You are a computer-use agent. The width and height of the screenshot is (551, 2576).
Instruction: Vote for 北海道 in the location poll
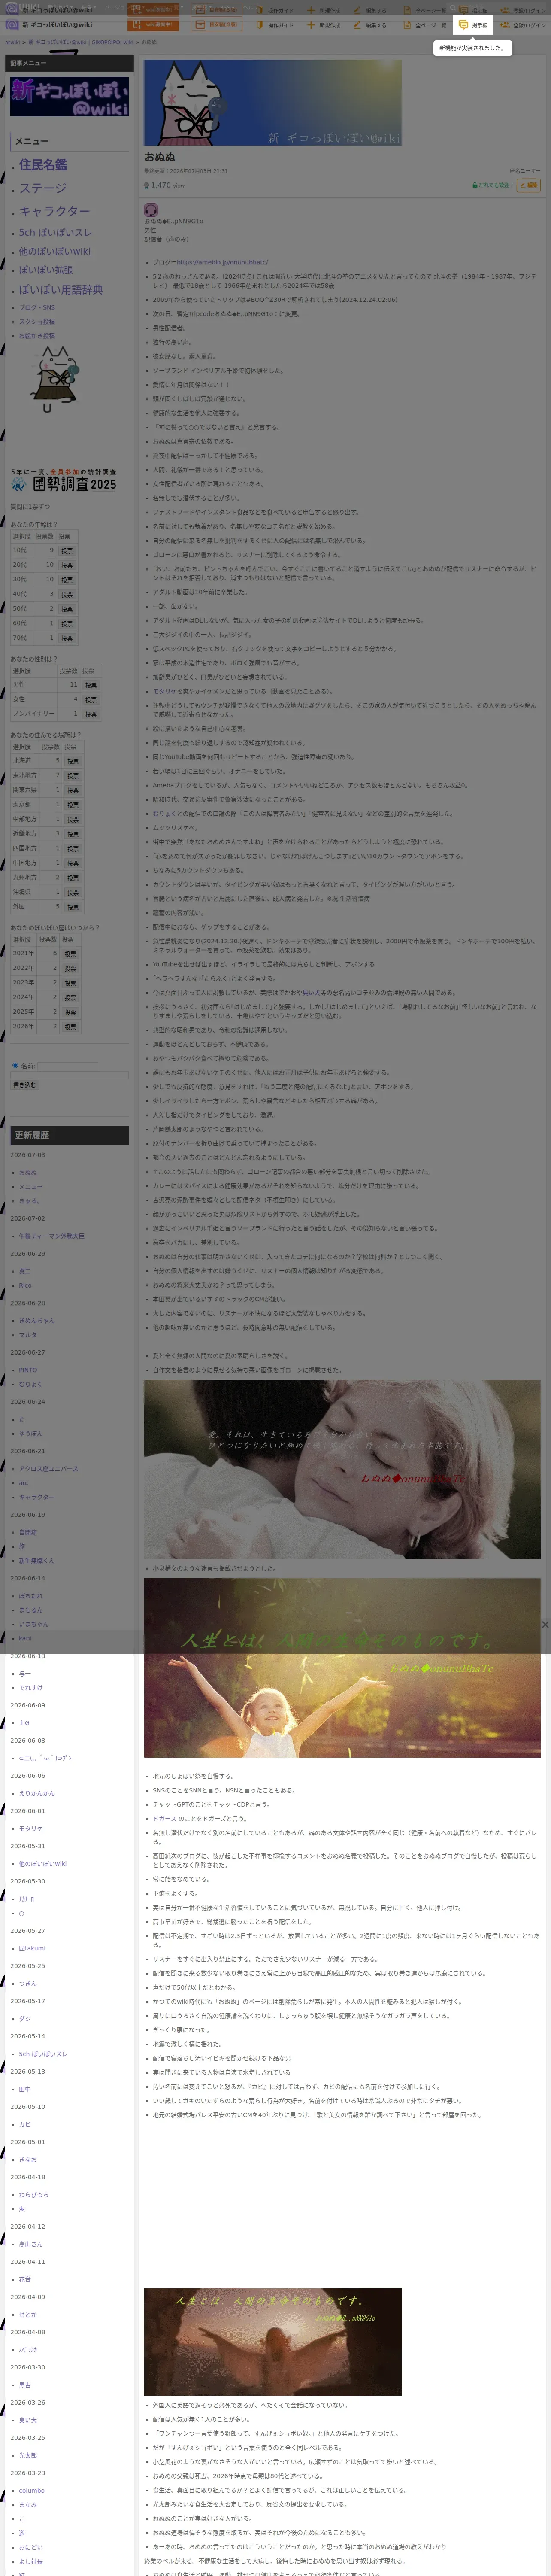(x=72, y=761)
